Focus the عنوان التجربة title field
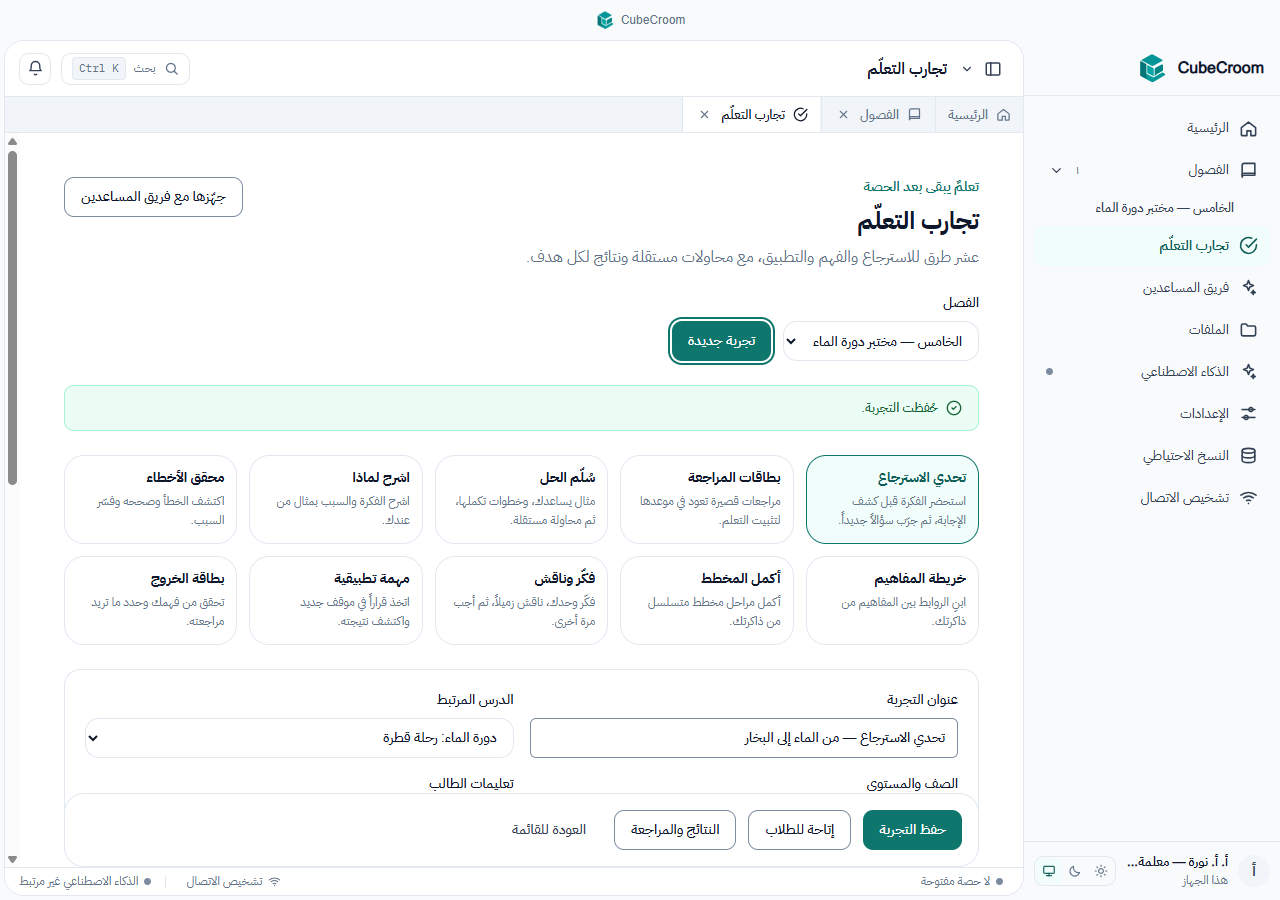This screenshot has height=900, width=1280. tap(744, 738)
